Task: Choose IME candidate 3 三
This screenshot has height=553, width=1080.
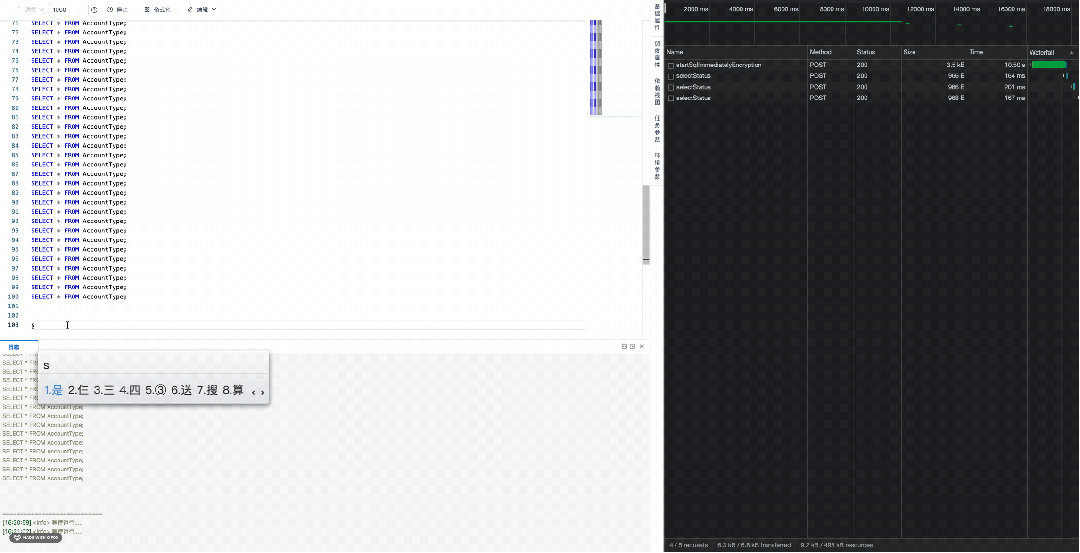Action: (x=104, y=390)
